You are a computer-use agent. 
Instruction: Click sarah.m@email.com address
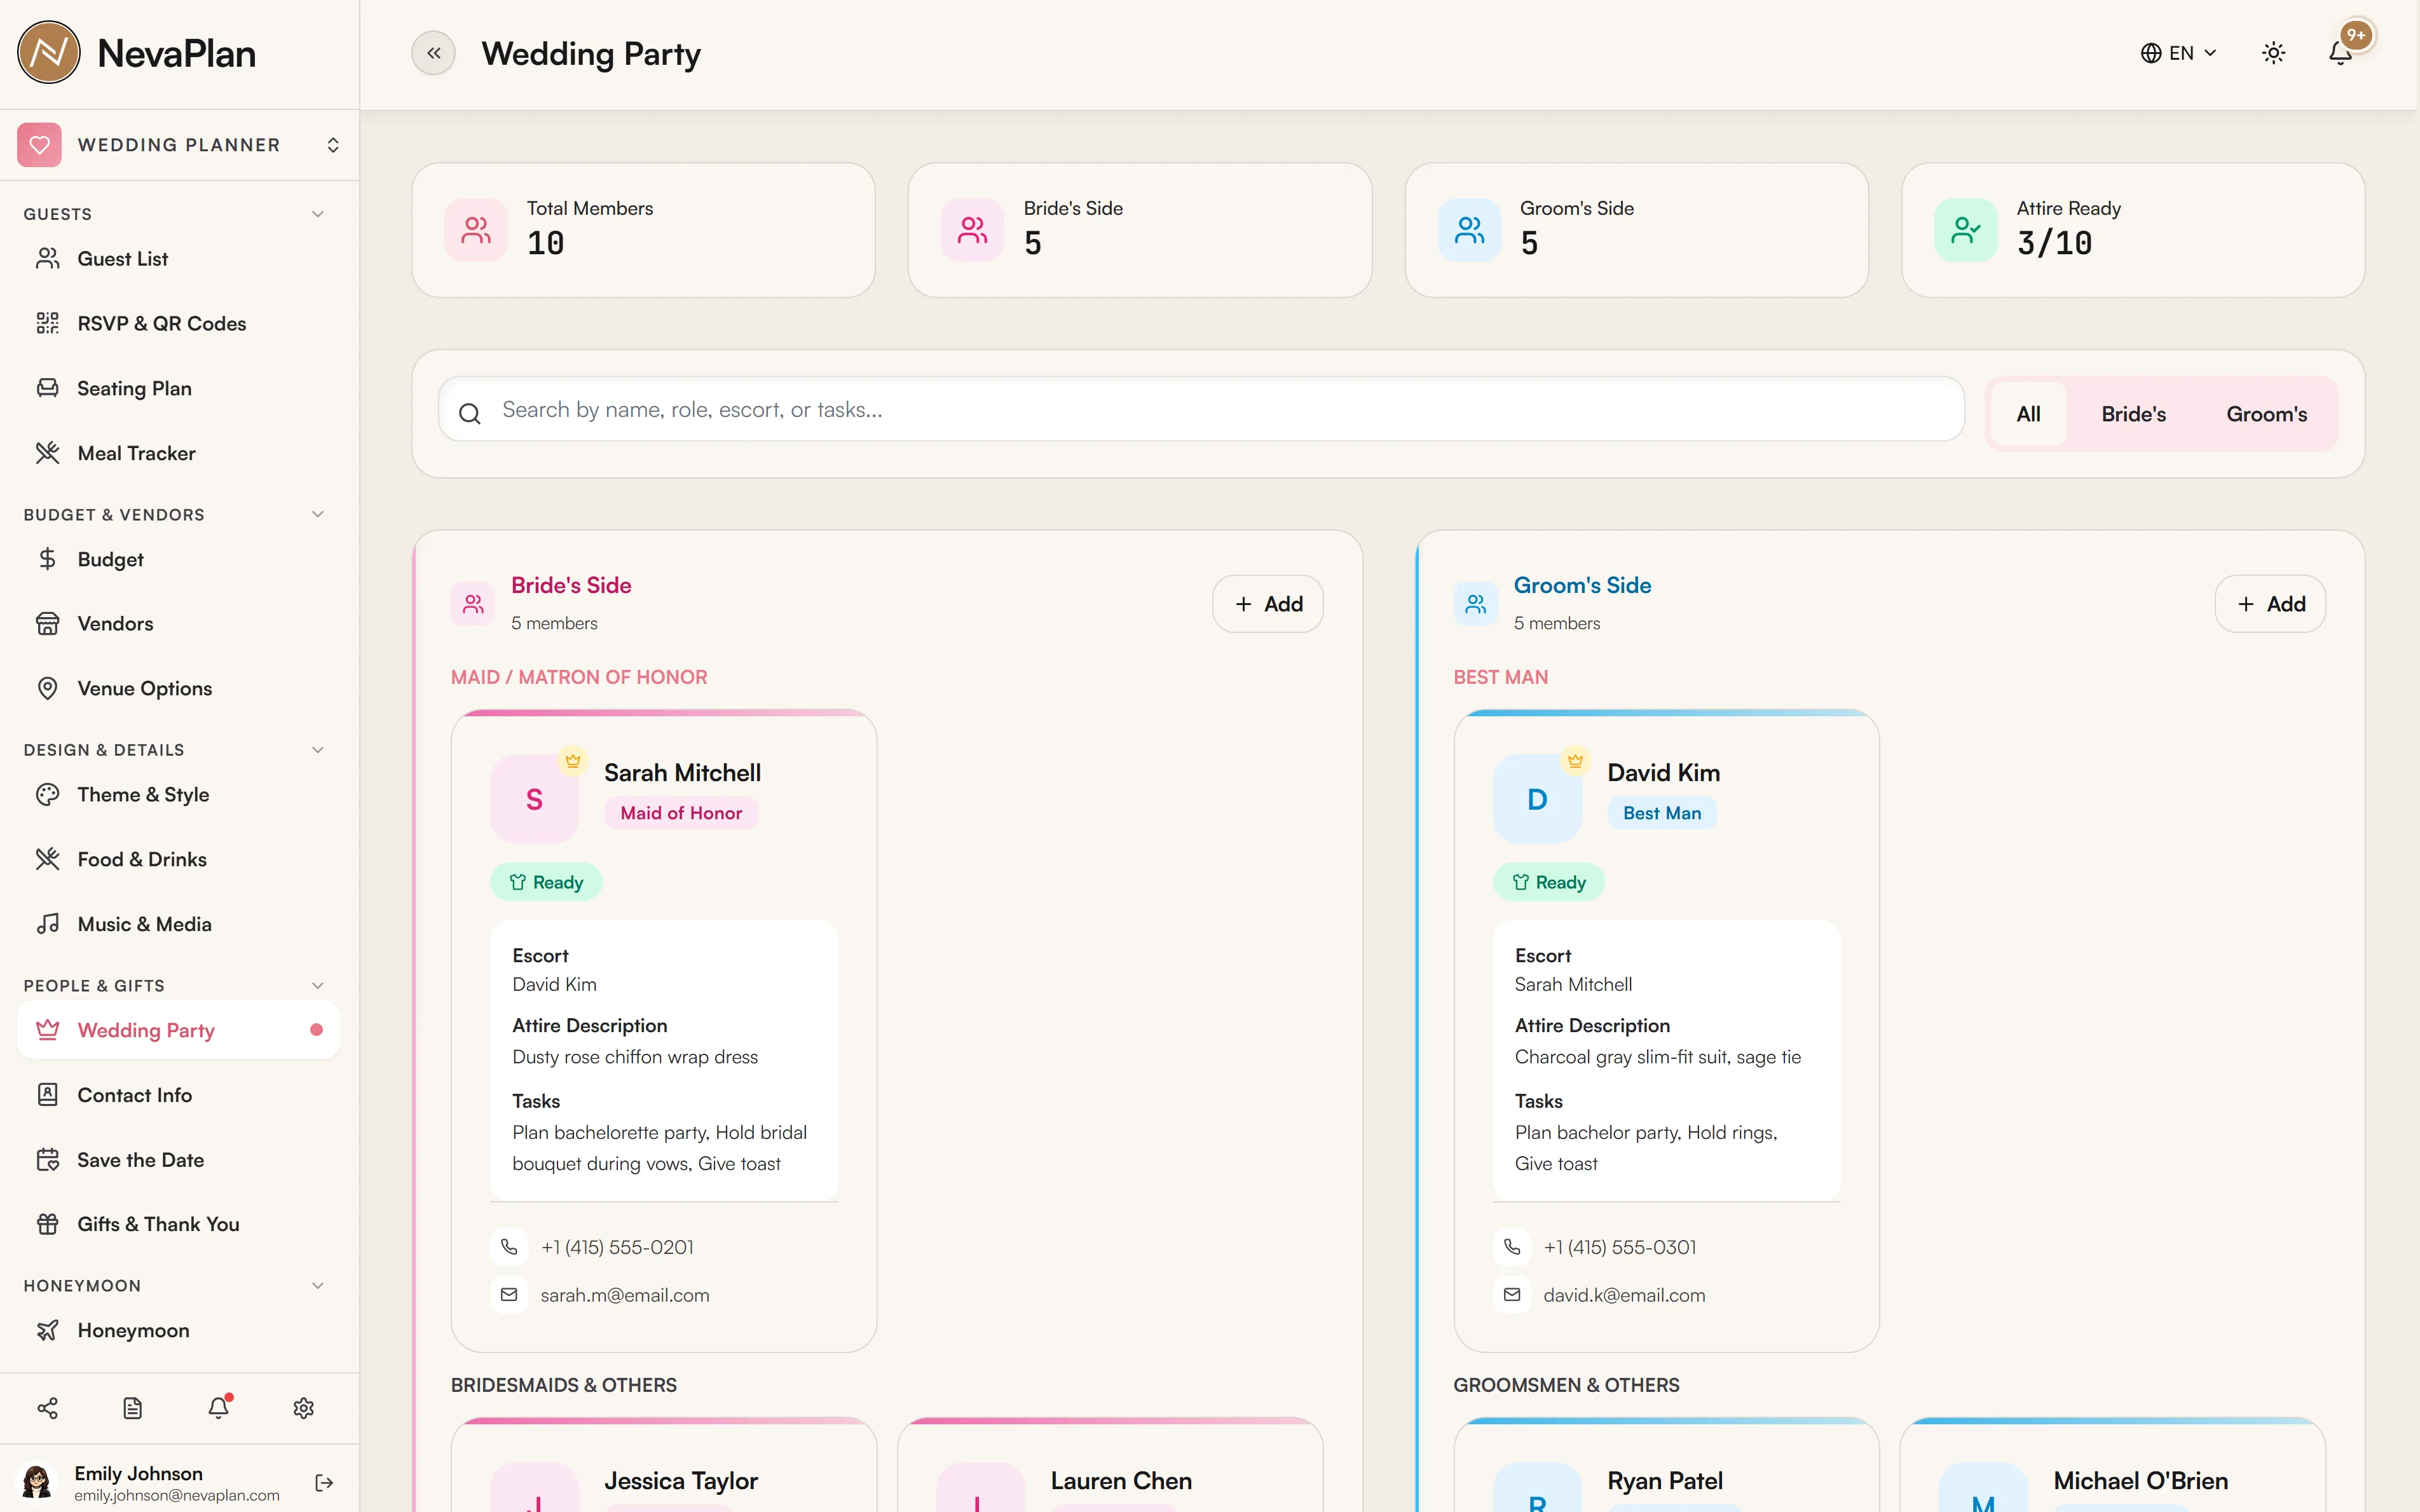[625, 1295]
